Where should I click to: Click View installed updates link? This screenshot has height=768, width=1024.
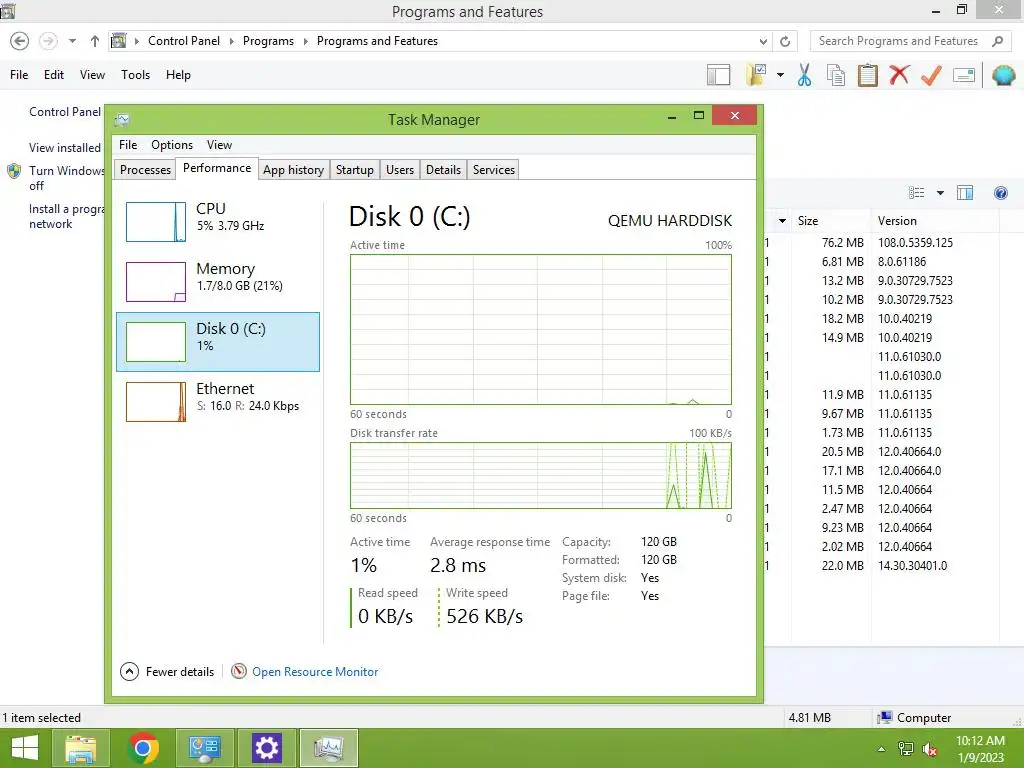65,148
